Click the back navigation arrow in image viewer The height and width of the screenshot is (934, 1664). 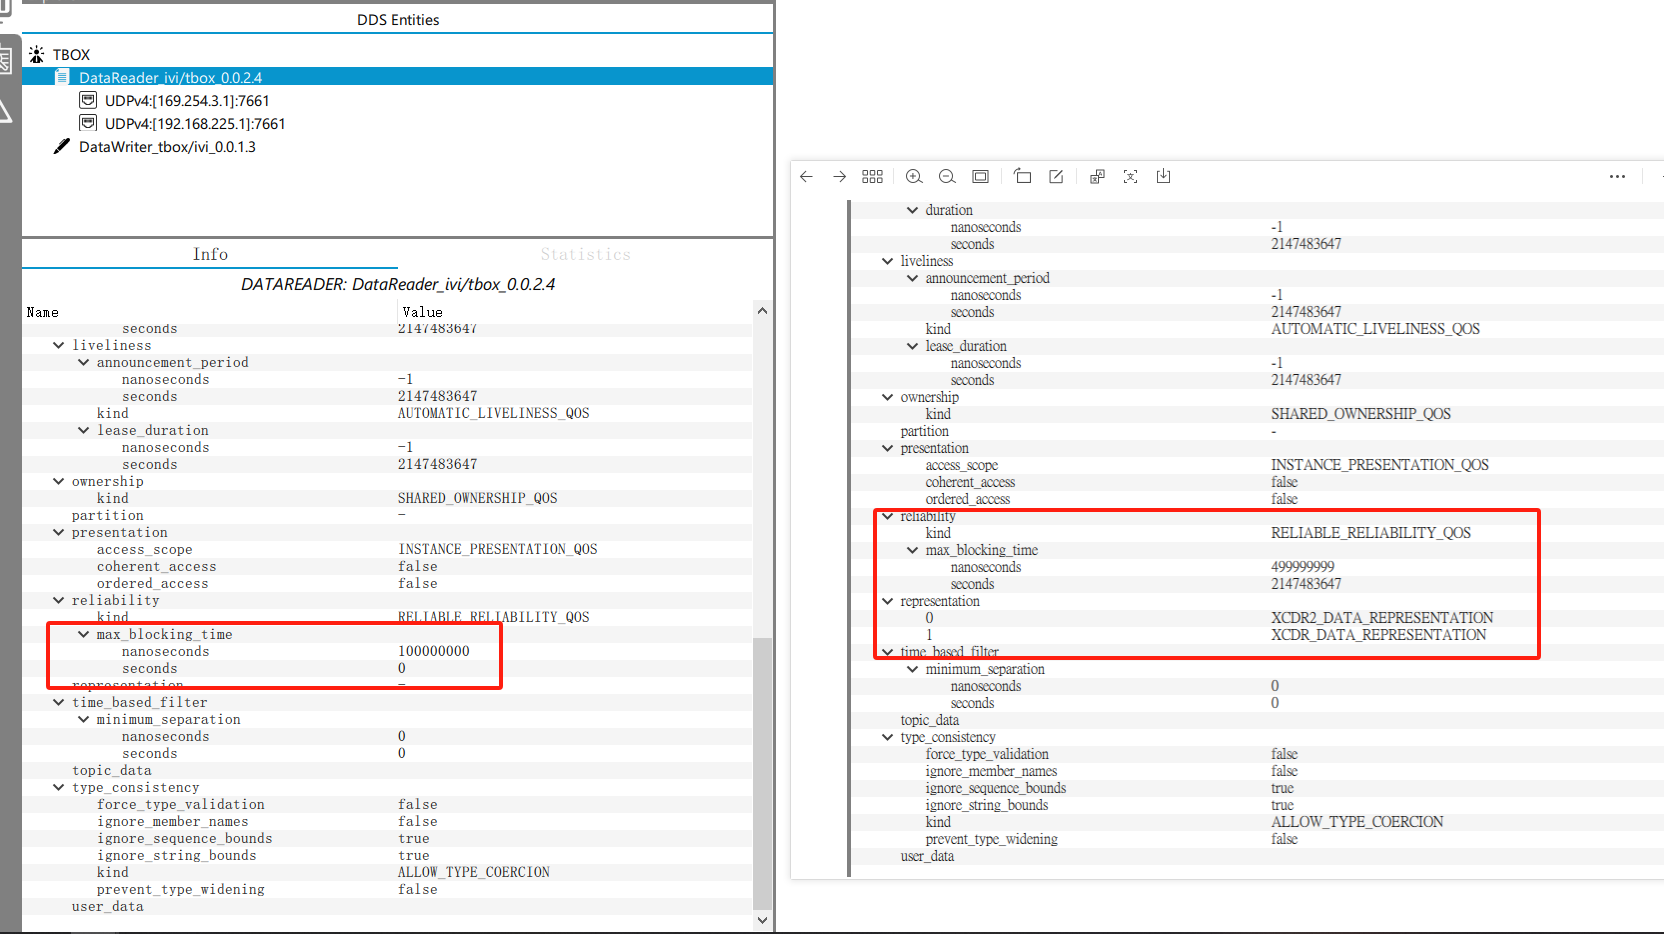(x=807, y=176)
